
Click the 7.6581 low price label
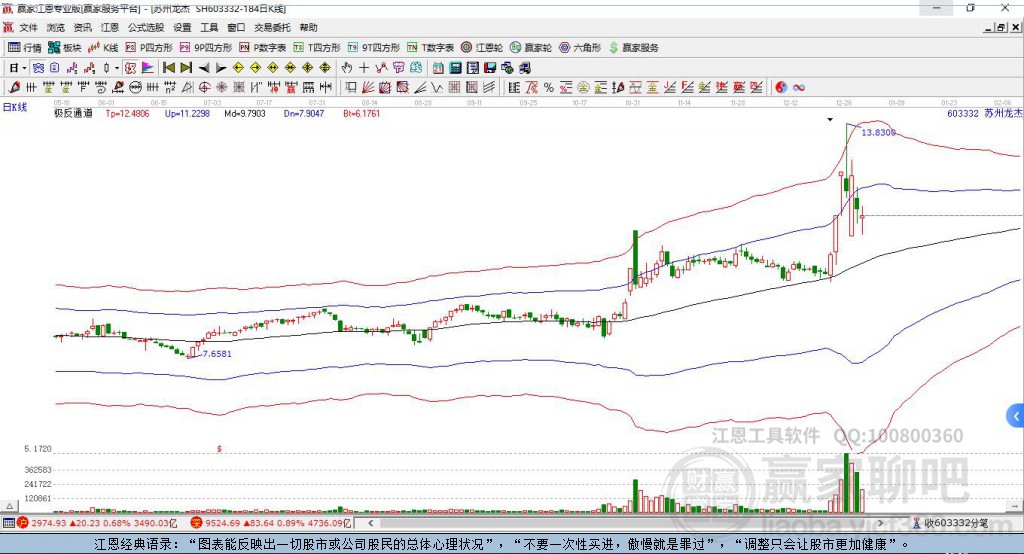pos(217,353)
